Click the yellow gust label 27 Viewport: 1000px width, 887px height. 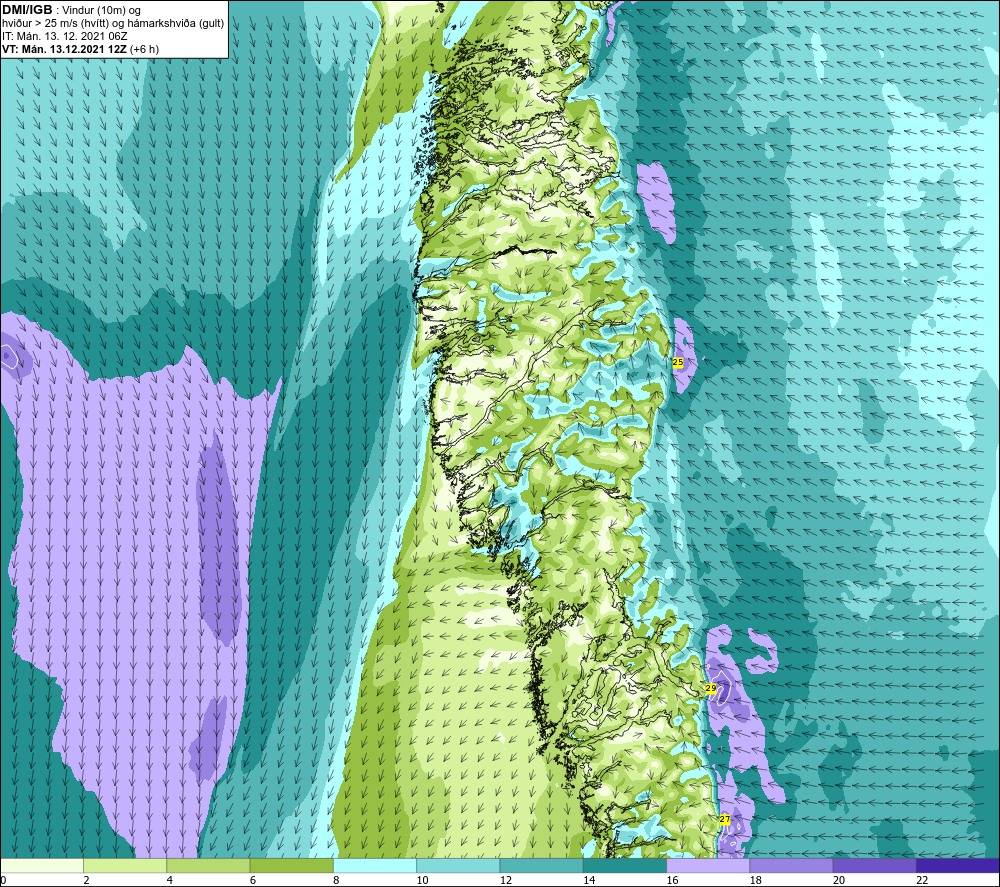pos(724,819)
